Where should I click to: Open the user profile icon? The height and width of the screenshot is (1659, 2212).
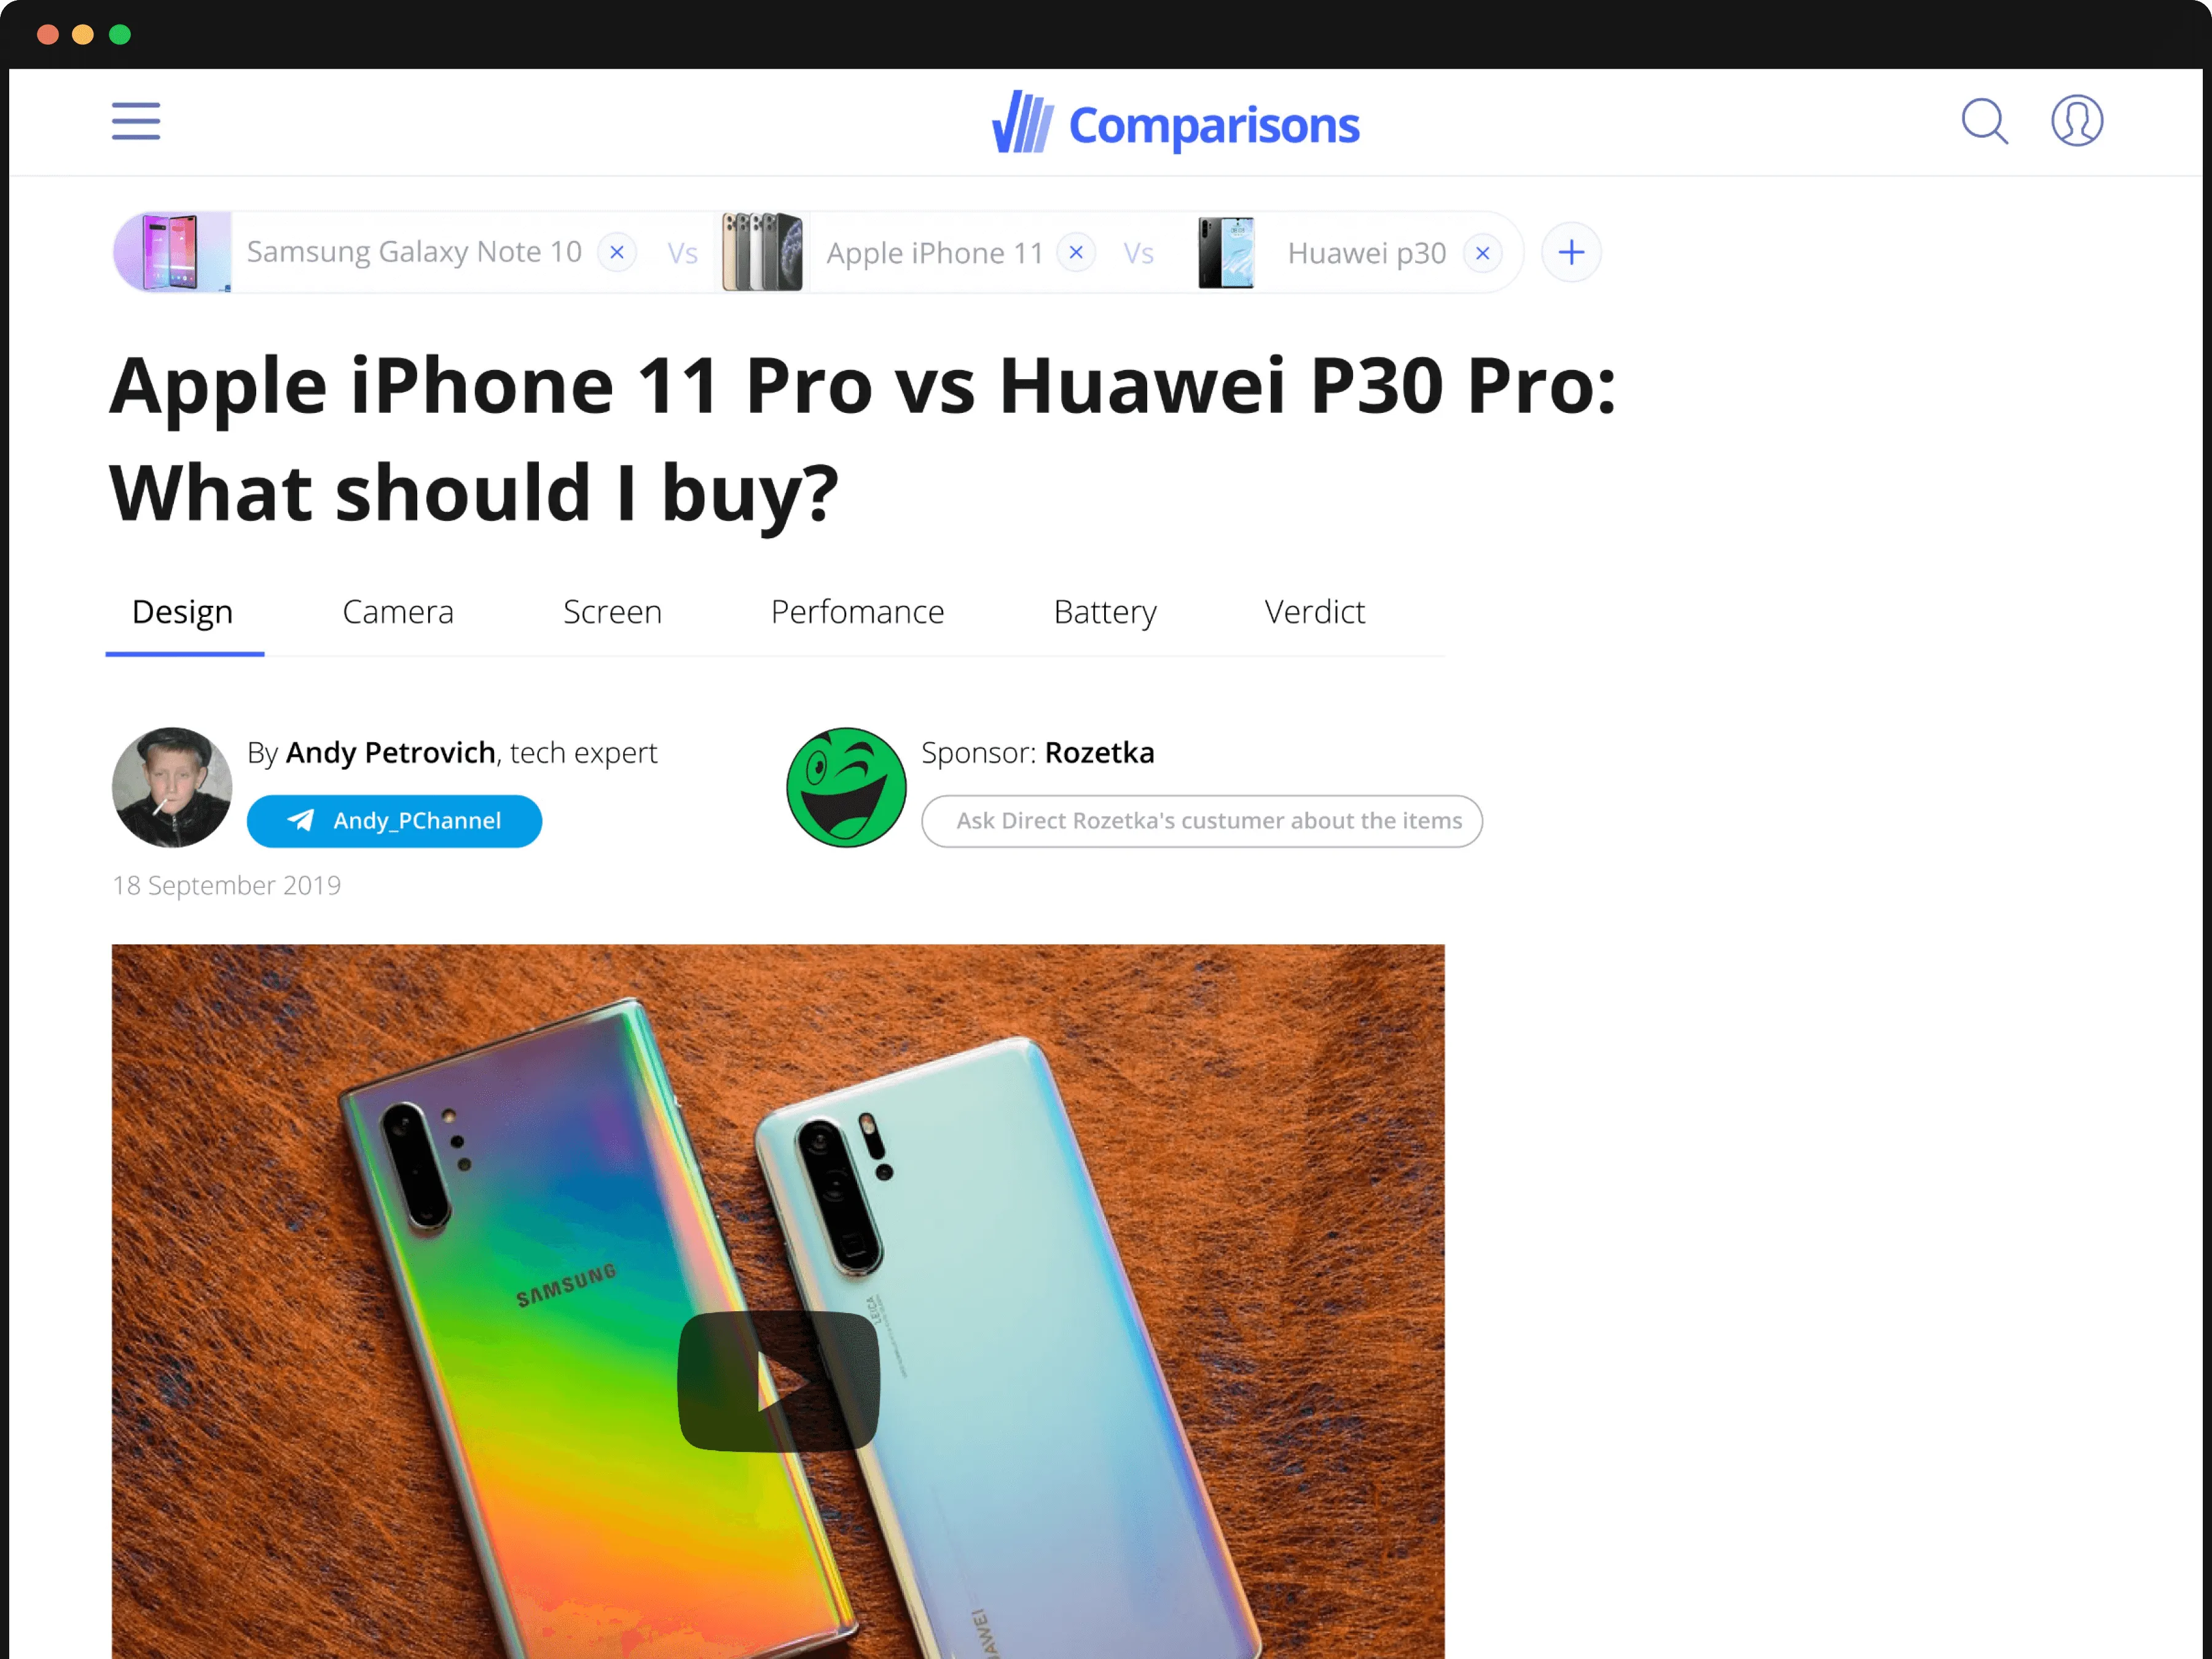click(2077, 121)
